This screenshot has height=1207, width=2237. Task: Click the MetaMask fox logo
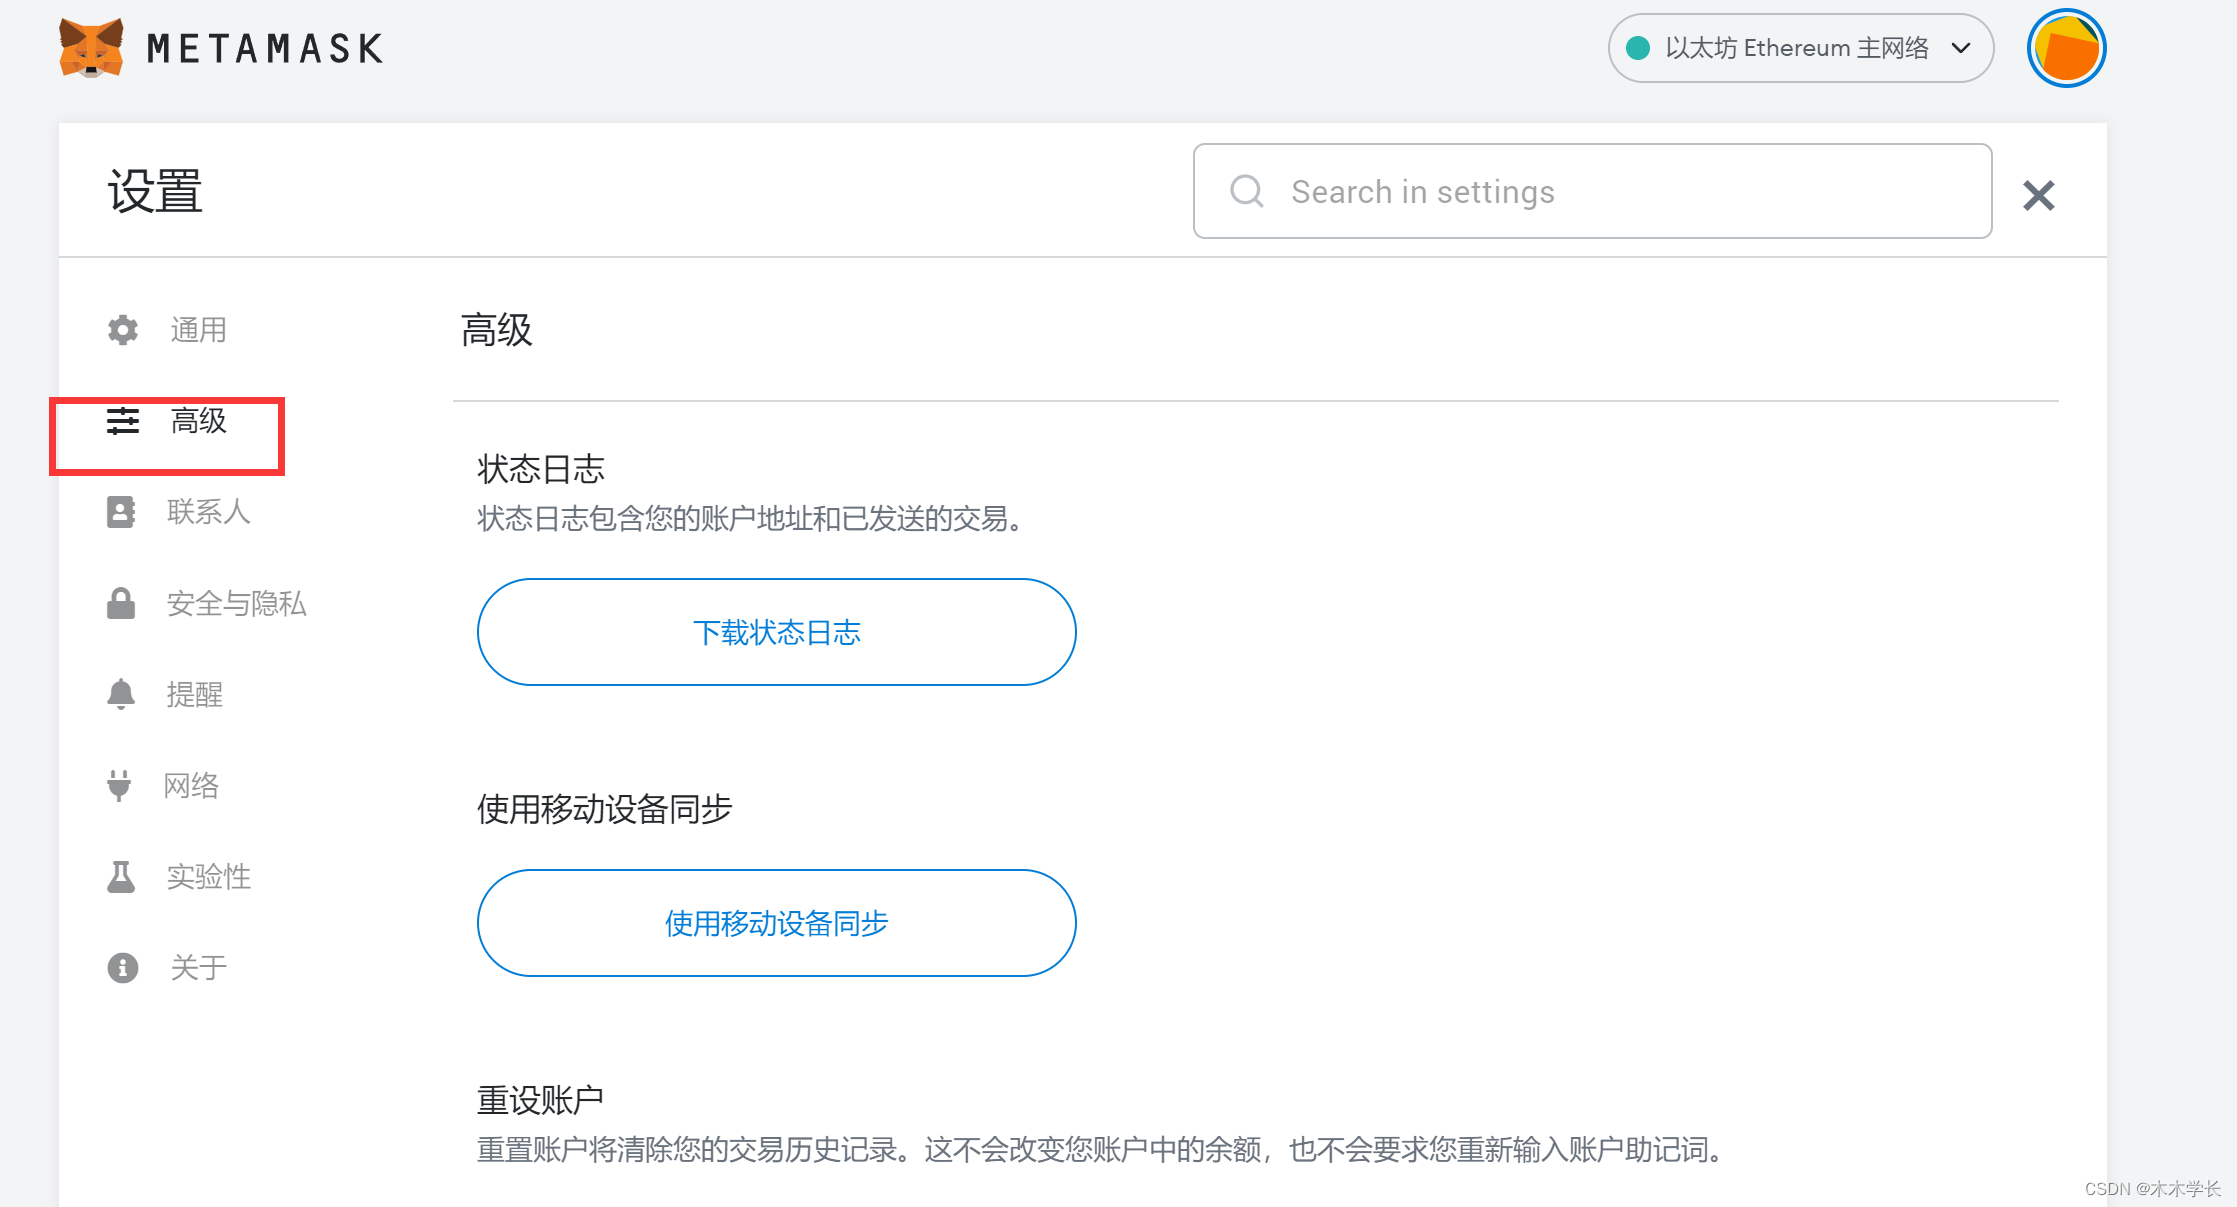tap(91, 48)
